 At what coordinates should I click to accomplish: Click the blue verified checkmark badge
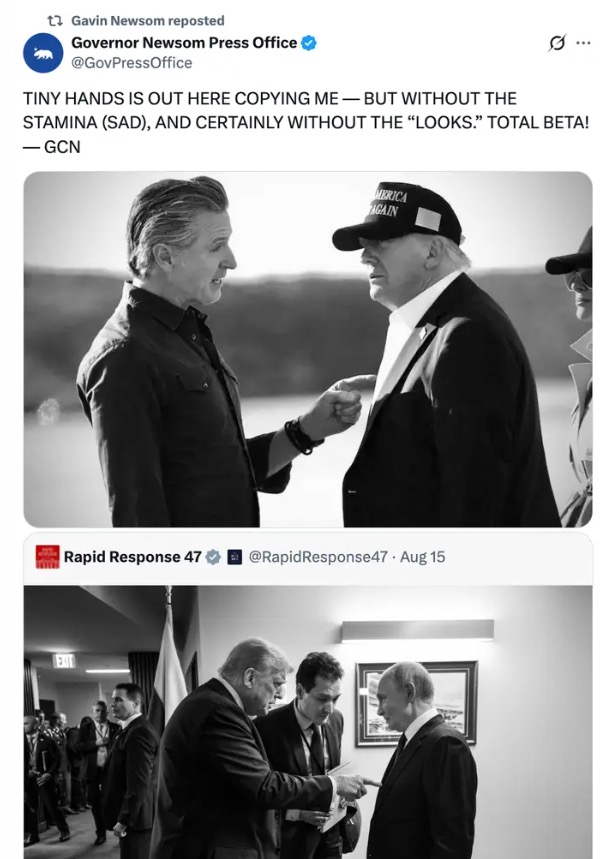coord(309,43)
